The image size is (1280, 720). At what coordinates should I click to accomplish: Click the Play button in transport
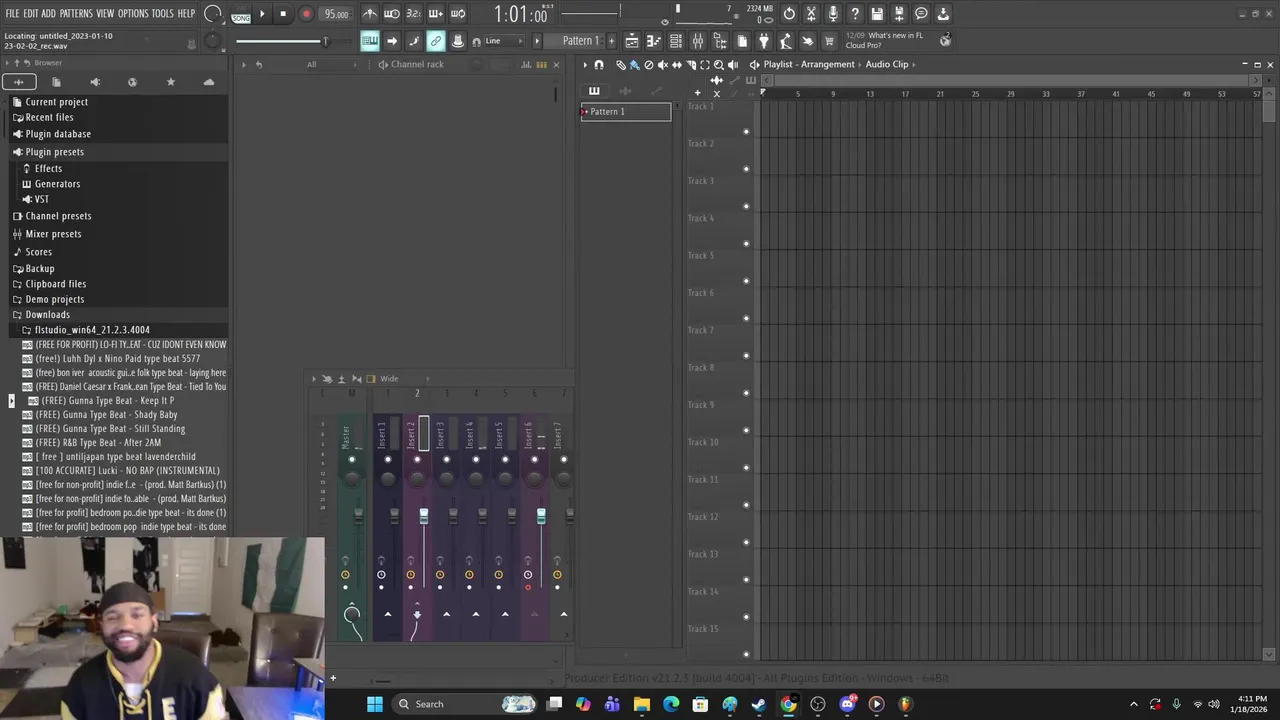point(262,14)
